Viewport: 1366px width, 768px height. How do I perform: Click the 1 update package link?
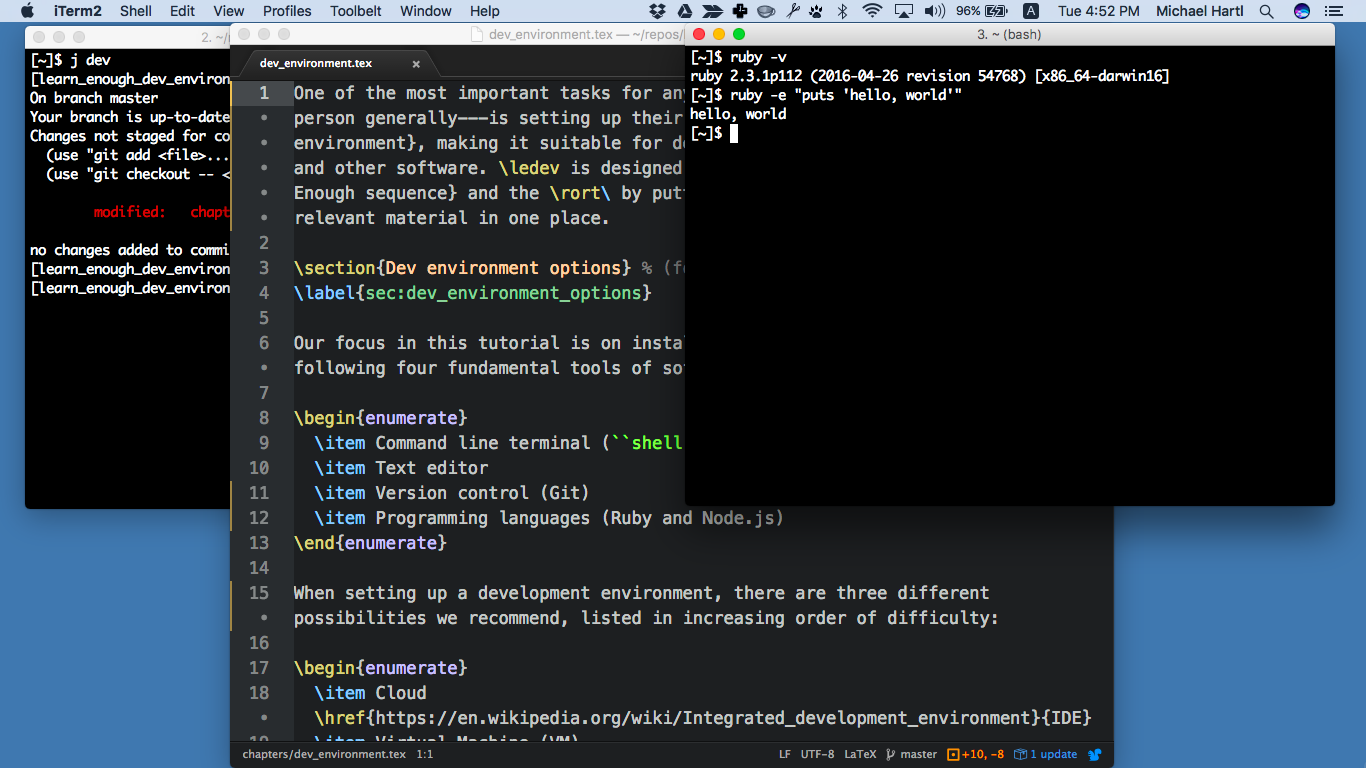click(1046, 755)
